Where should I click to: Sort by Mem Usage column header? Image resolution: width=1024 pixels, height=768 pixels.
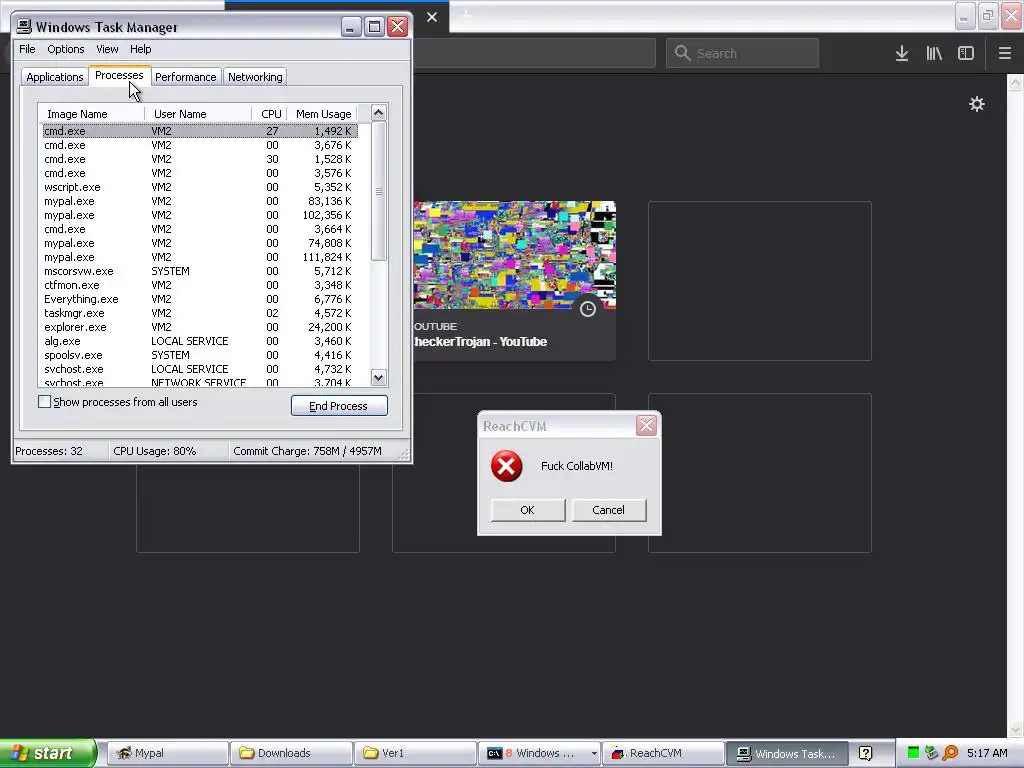point(323,114)
